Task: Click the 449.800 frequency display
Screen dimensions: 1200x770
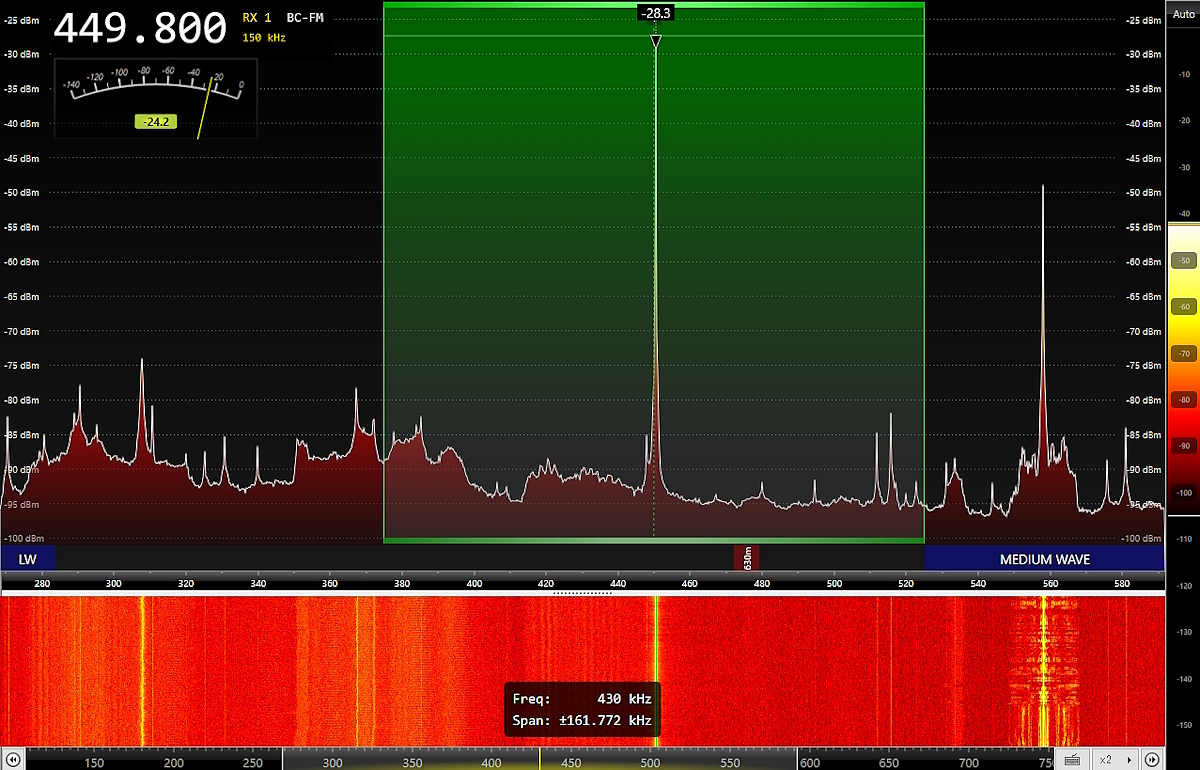Action: click(x=140, y=30)
